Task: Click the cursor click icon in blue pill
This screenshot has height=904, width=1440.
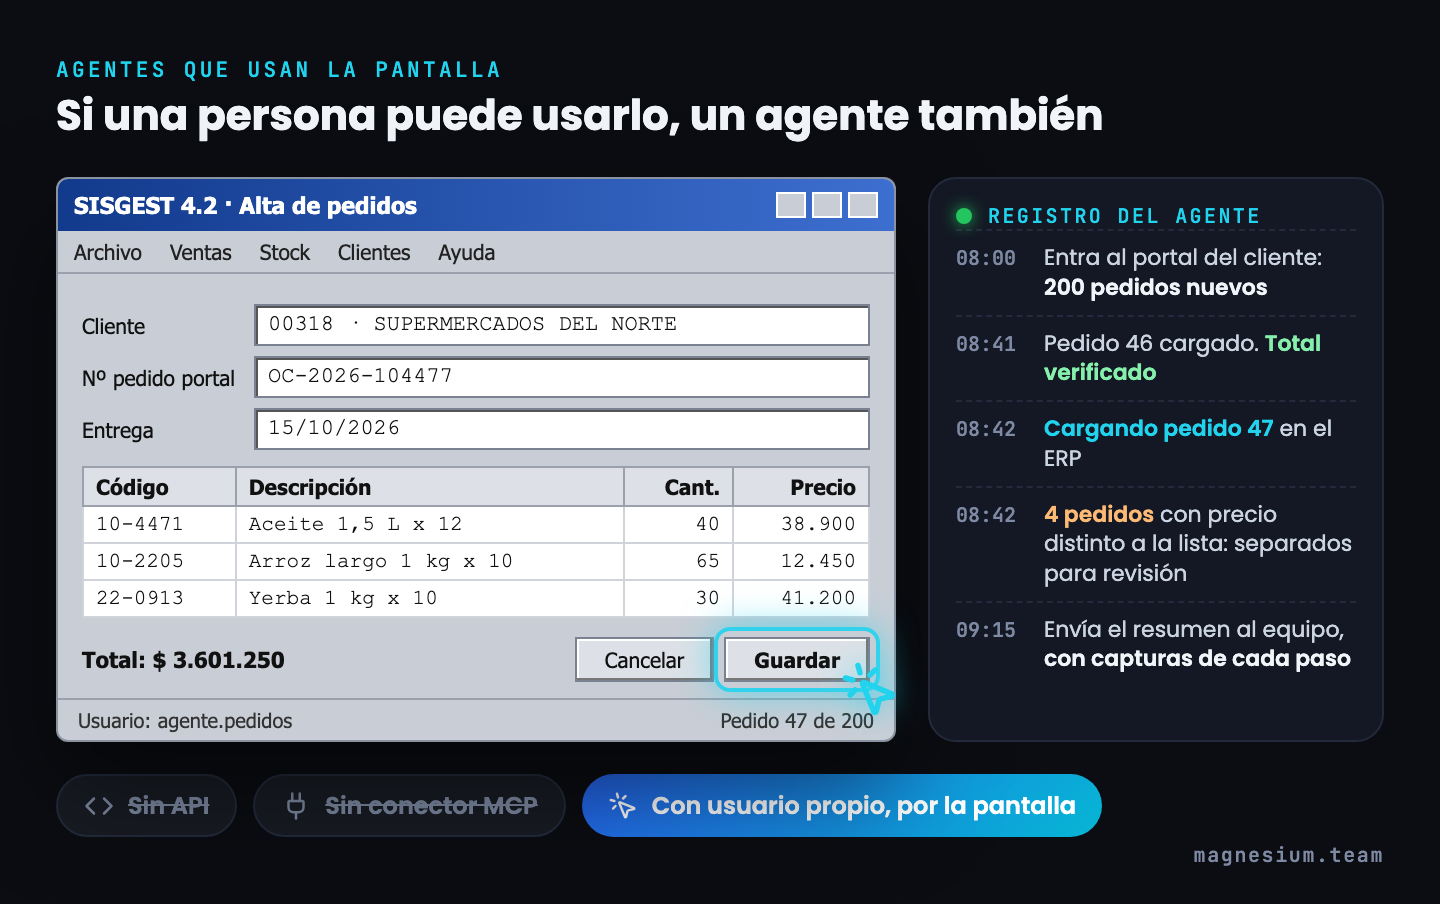Action: [x=622, y=805]
